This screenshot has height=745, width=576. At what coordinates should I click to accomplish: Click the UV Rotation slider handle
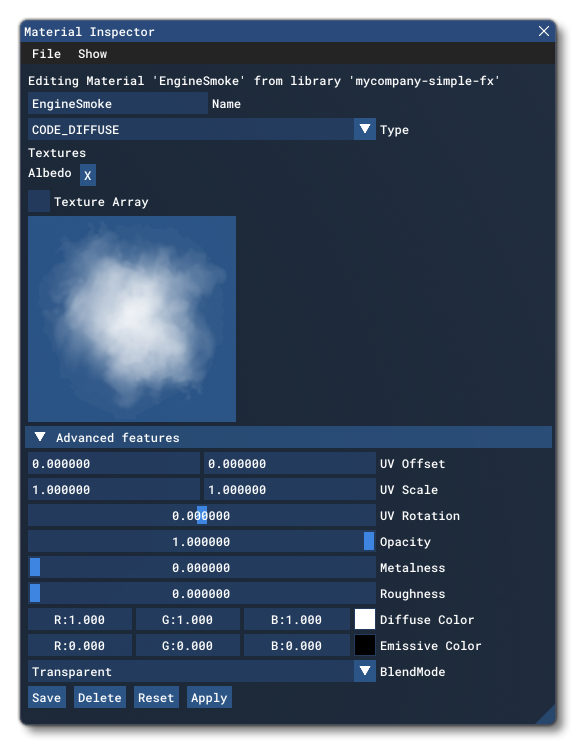click(x=202, y=515)
